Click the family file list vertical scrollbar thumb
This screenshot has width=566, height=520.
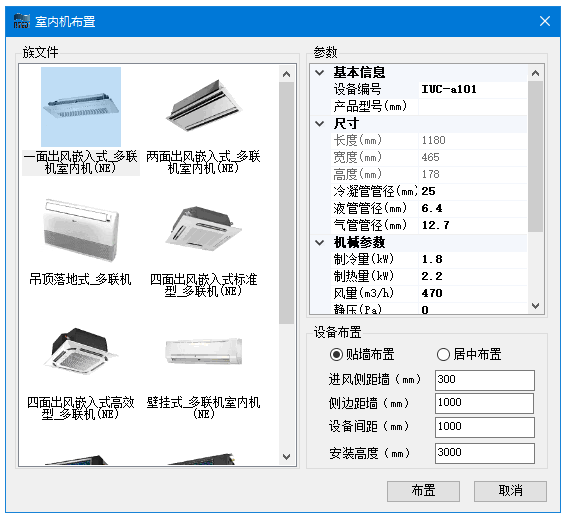pos(287,203)
